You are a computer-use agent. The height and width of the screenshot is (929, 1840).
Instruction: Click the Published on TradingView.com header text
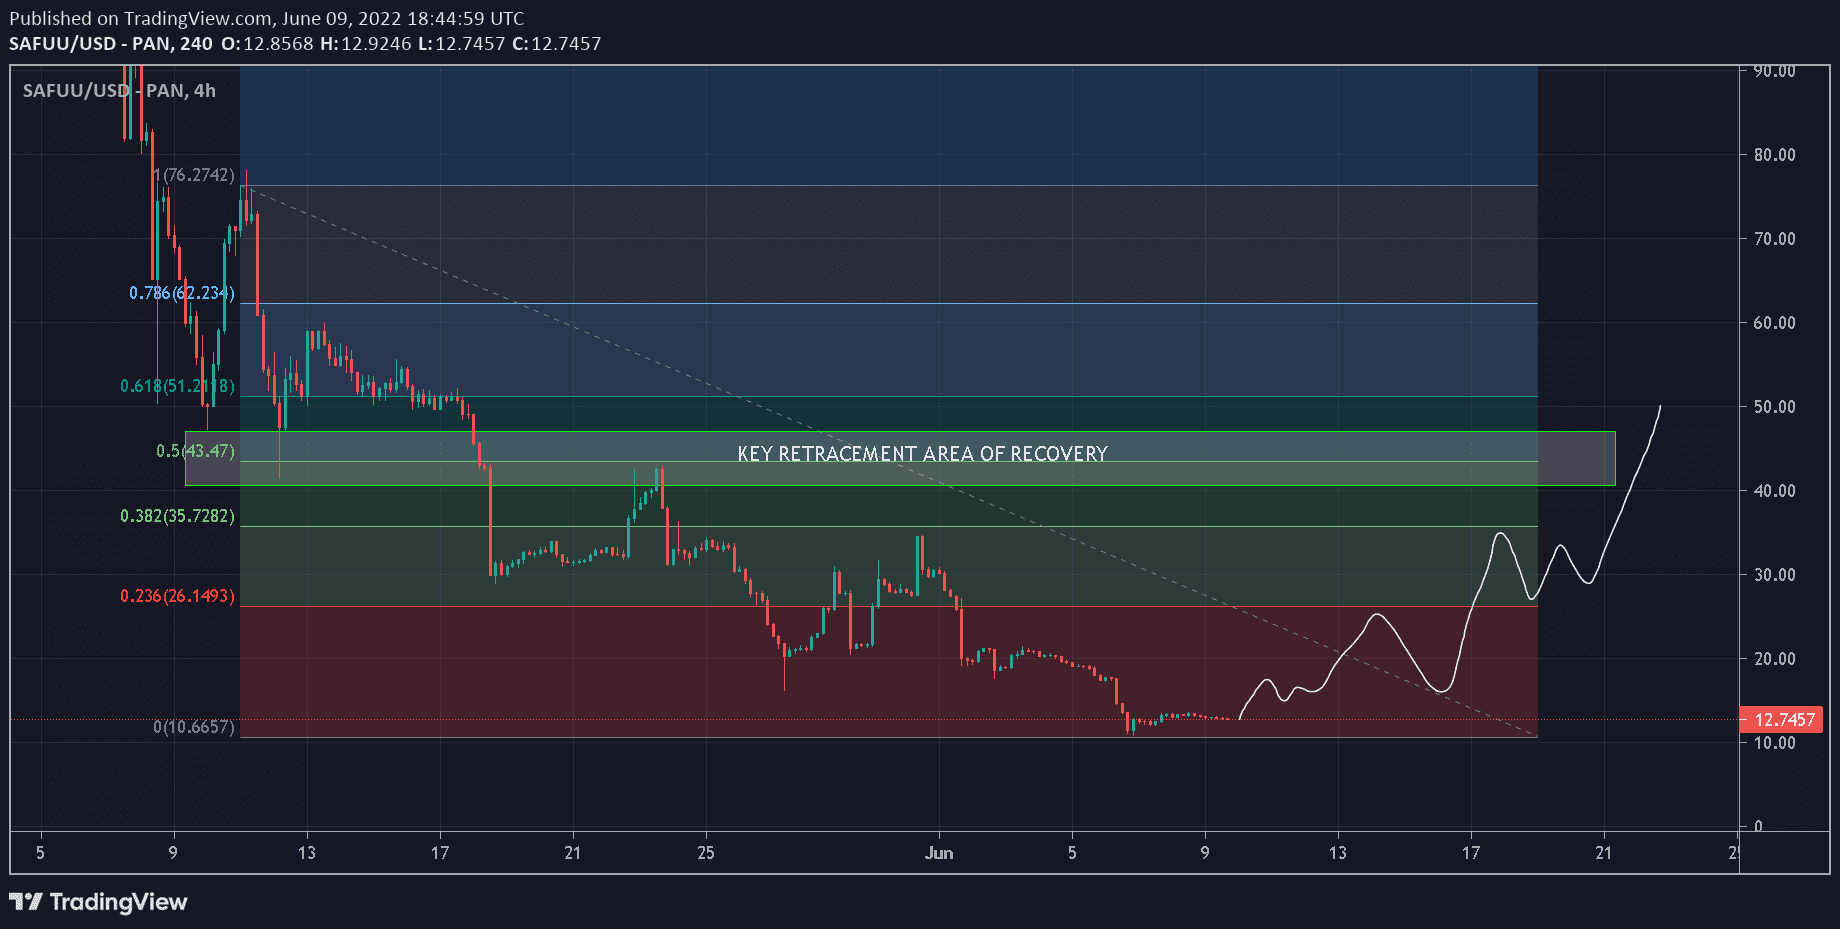pos(266,18)
